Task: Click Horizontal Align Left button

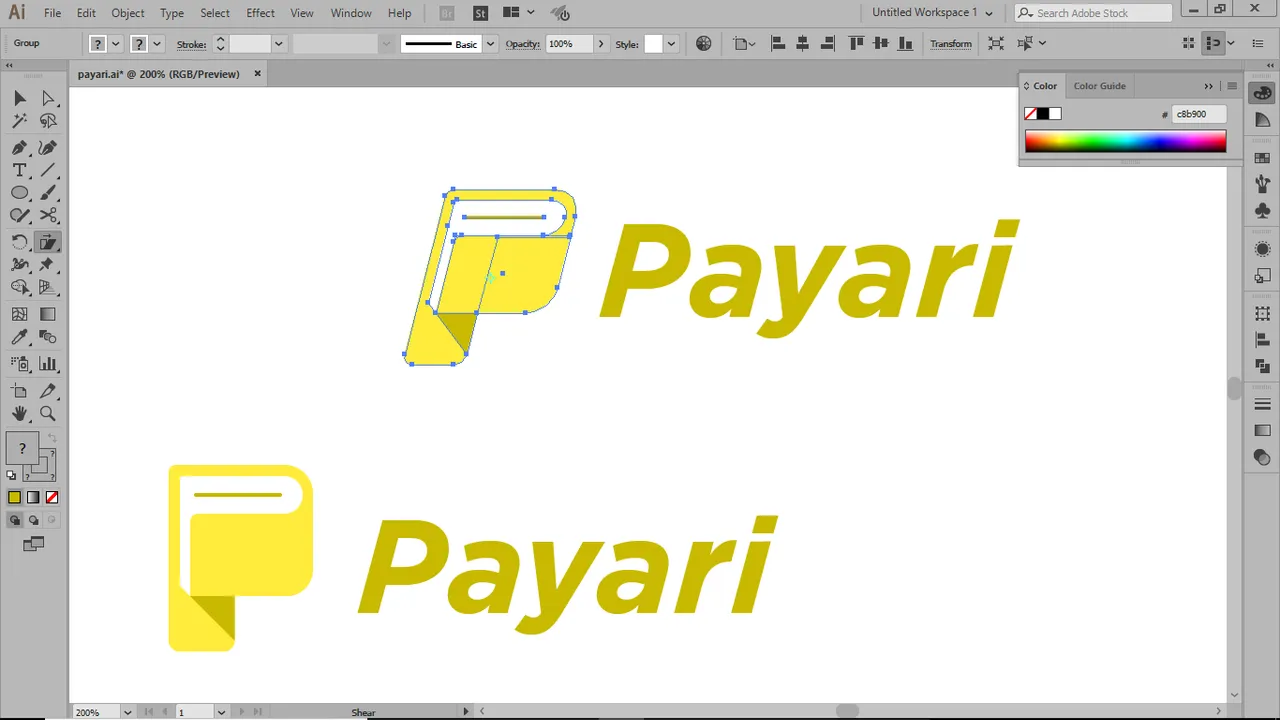Action: click(778, 43)
